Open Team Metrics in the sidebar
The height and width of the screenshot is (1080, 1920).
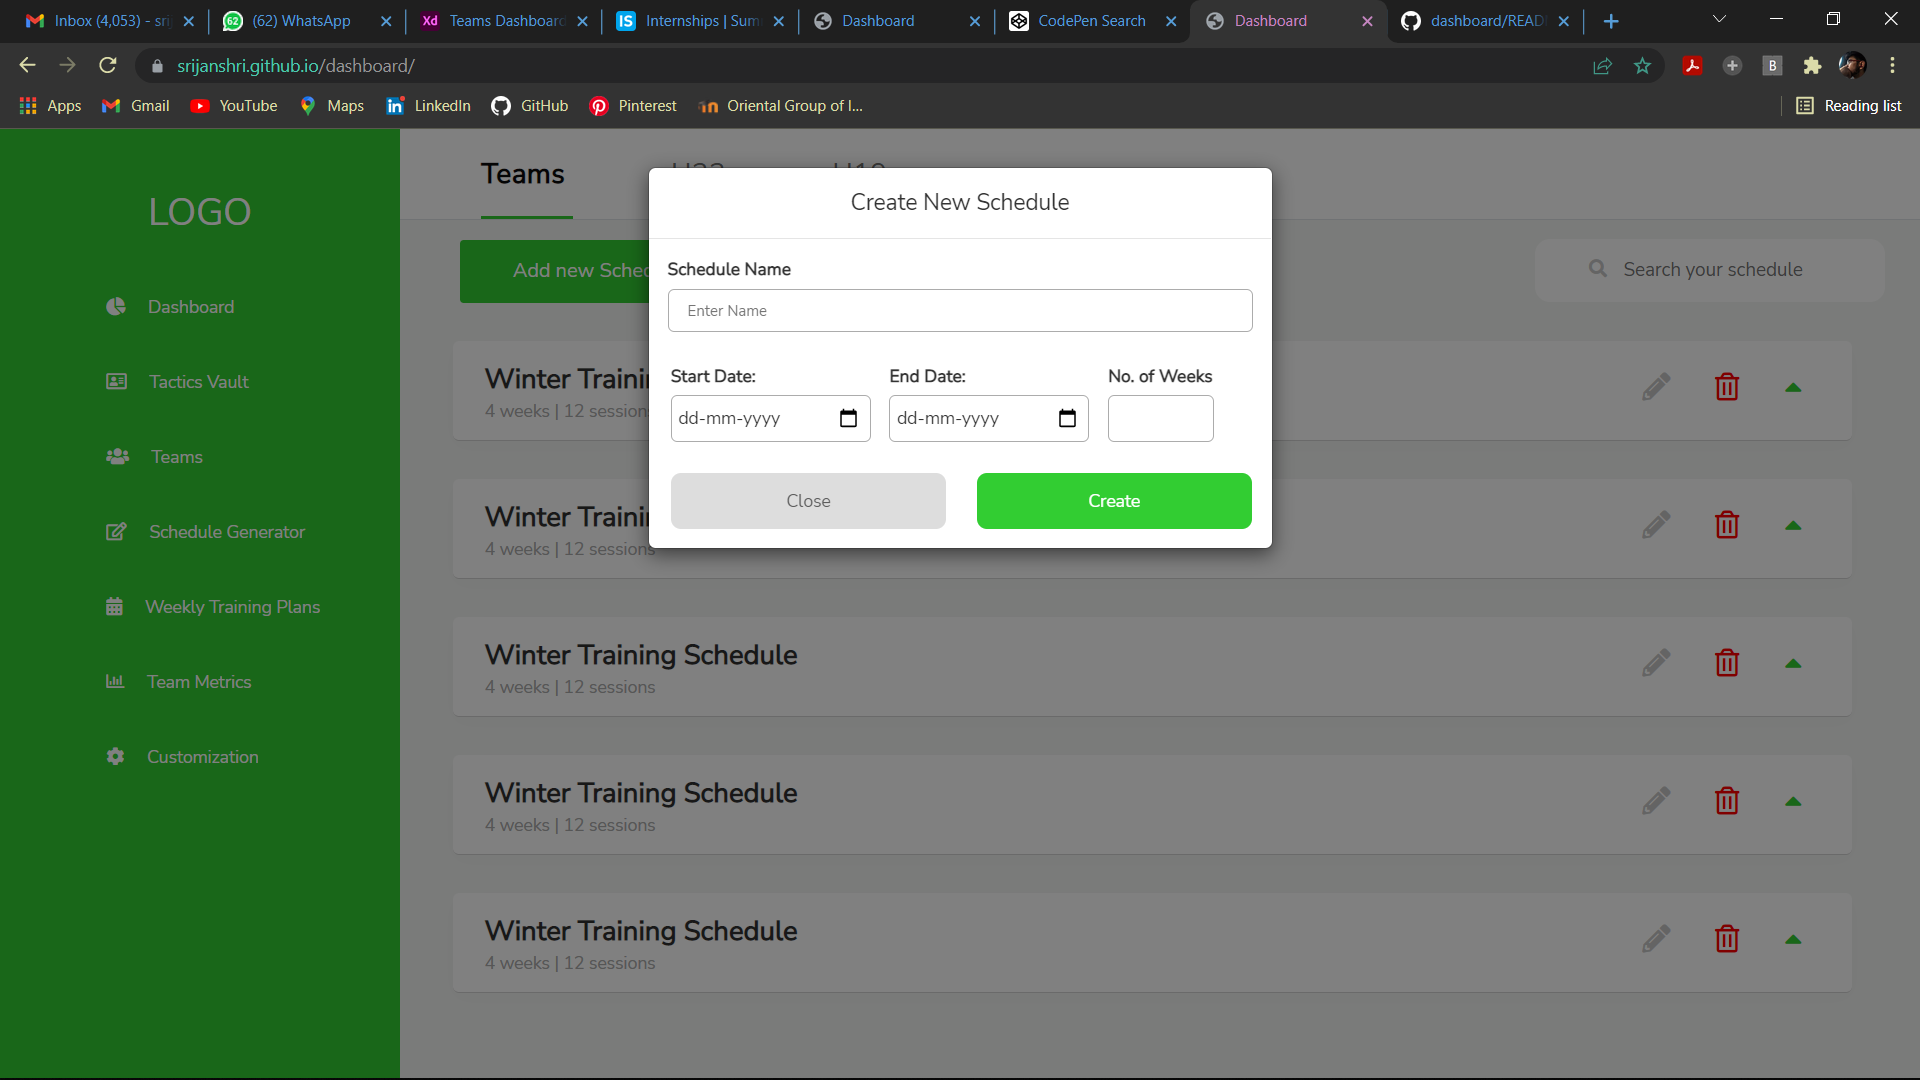coord(178,682)
